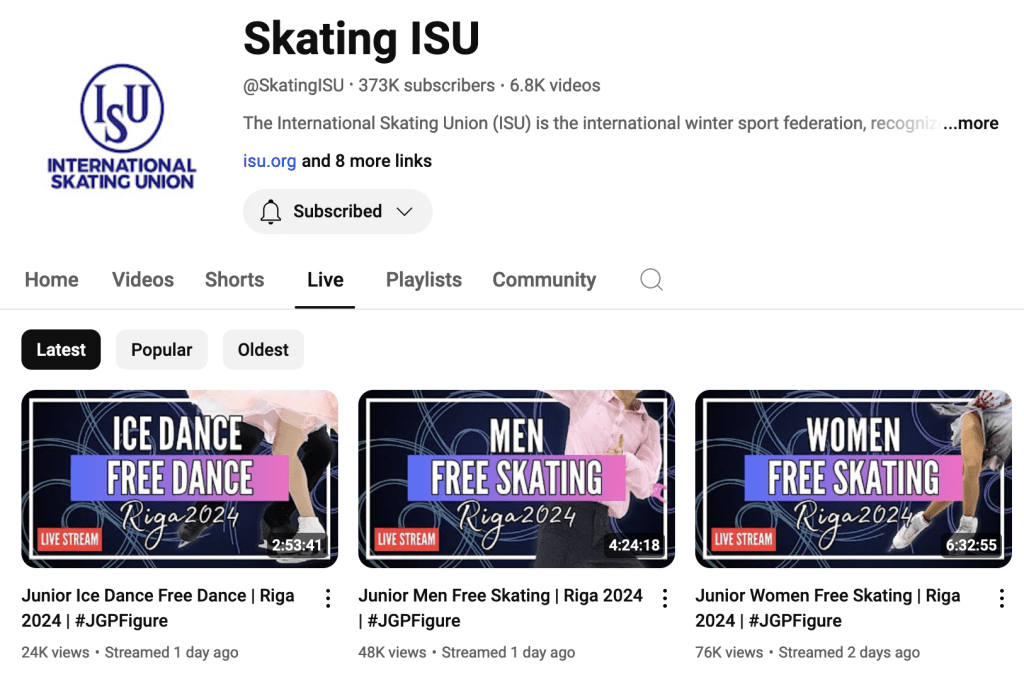Play the Men Free Skating thumbnail
Image resolution: width=1024 pixels, height=684 pixels.
tap(517, 479)
